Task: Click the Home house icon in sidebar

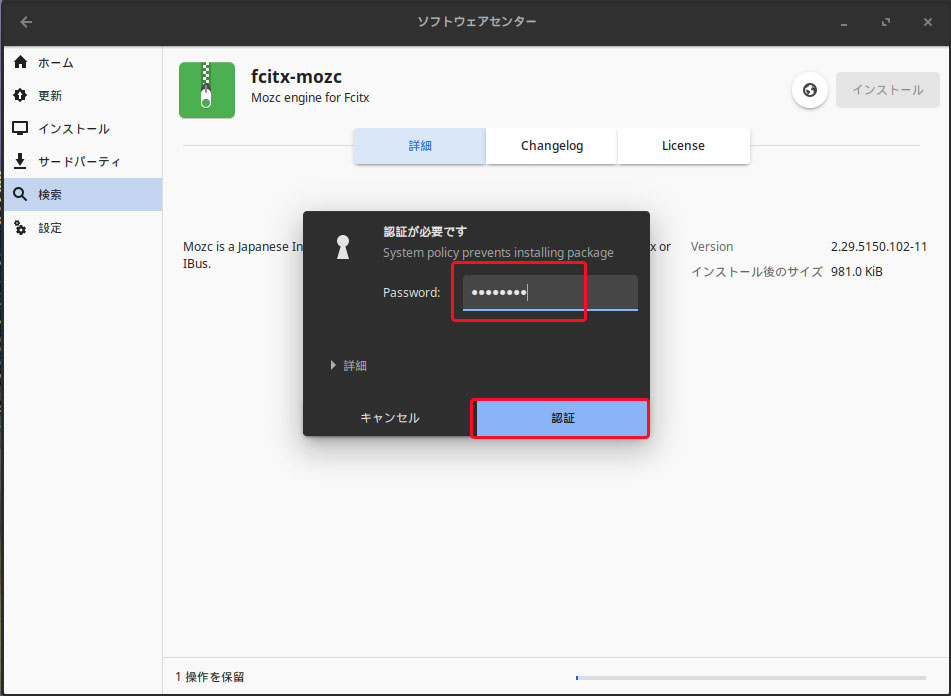Action: [20, 63]
